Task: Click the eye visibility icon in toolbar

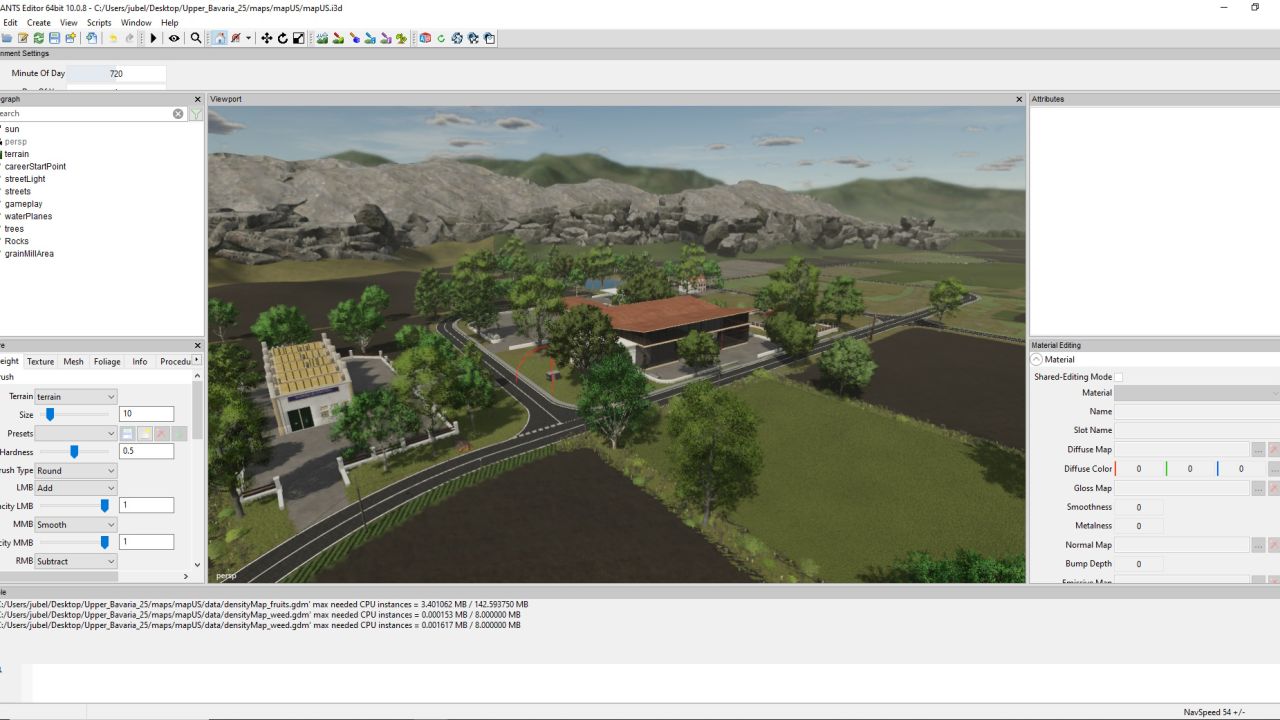Action: click(174, 38)
